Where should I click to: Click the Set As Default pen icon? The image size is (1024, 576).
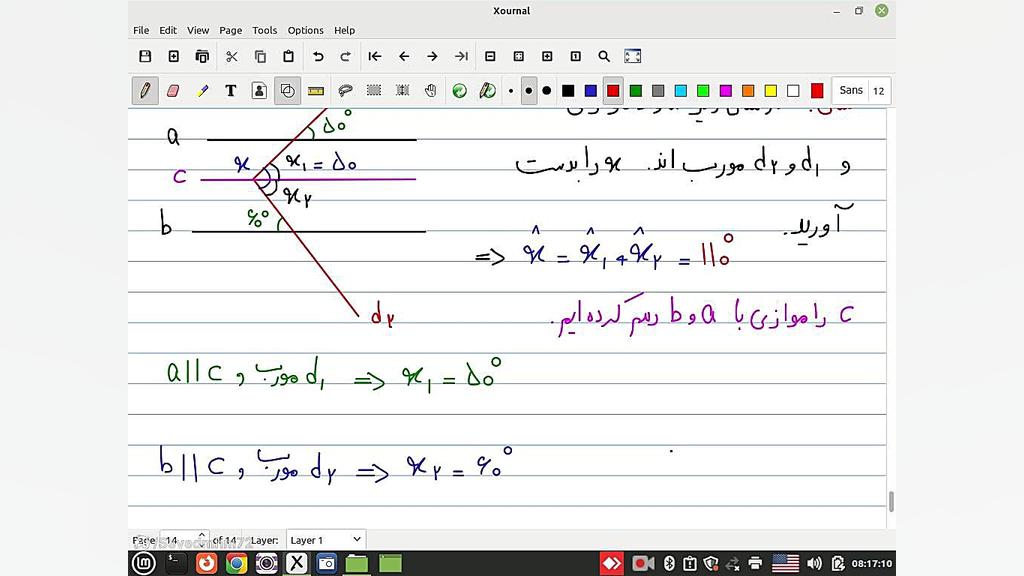(x=488, y=91)
